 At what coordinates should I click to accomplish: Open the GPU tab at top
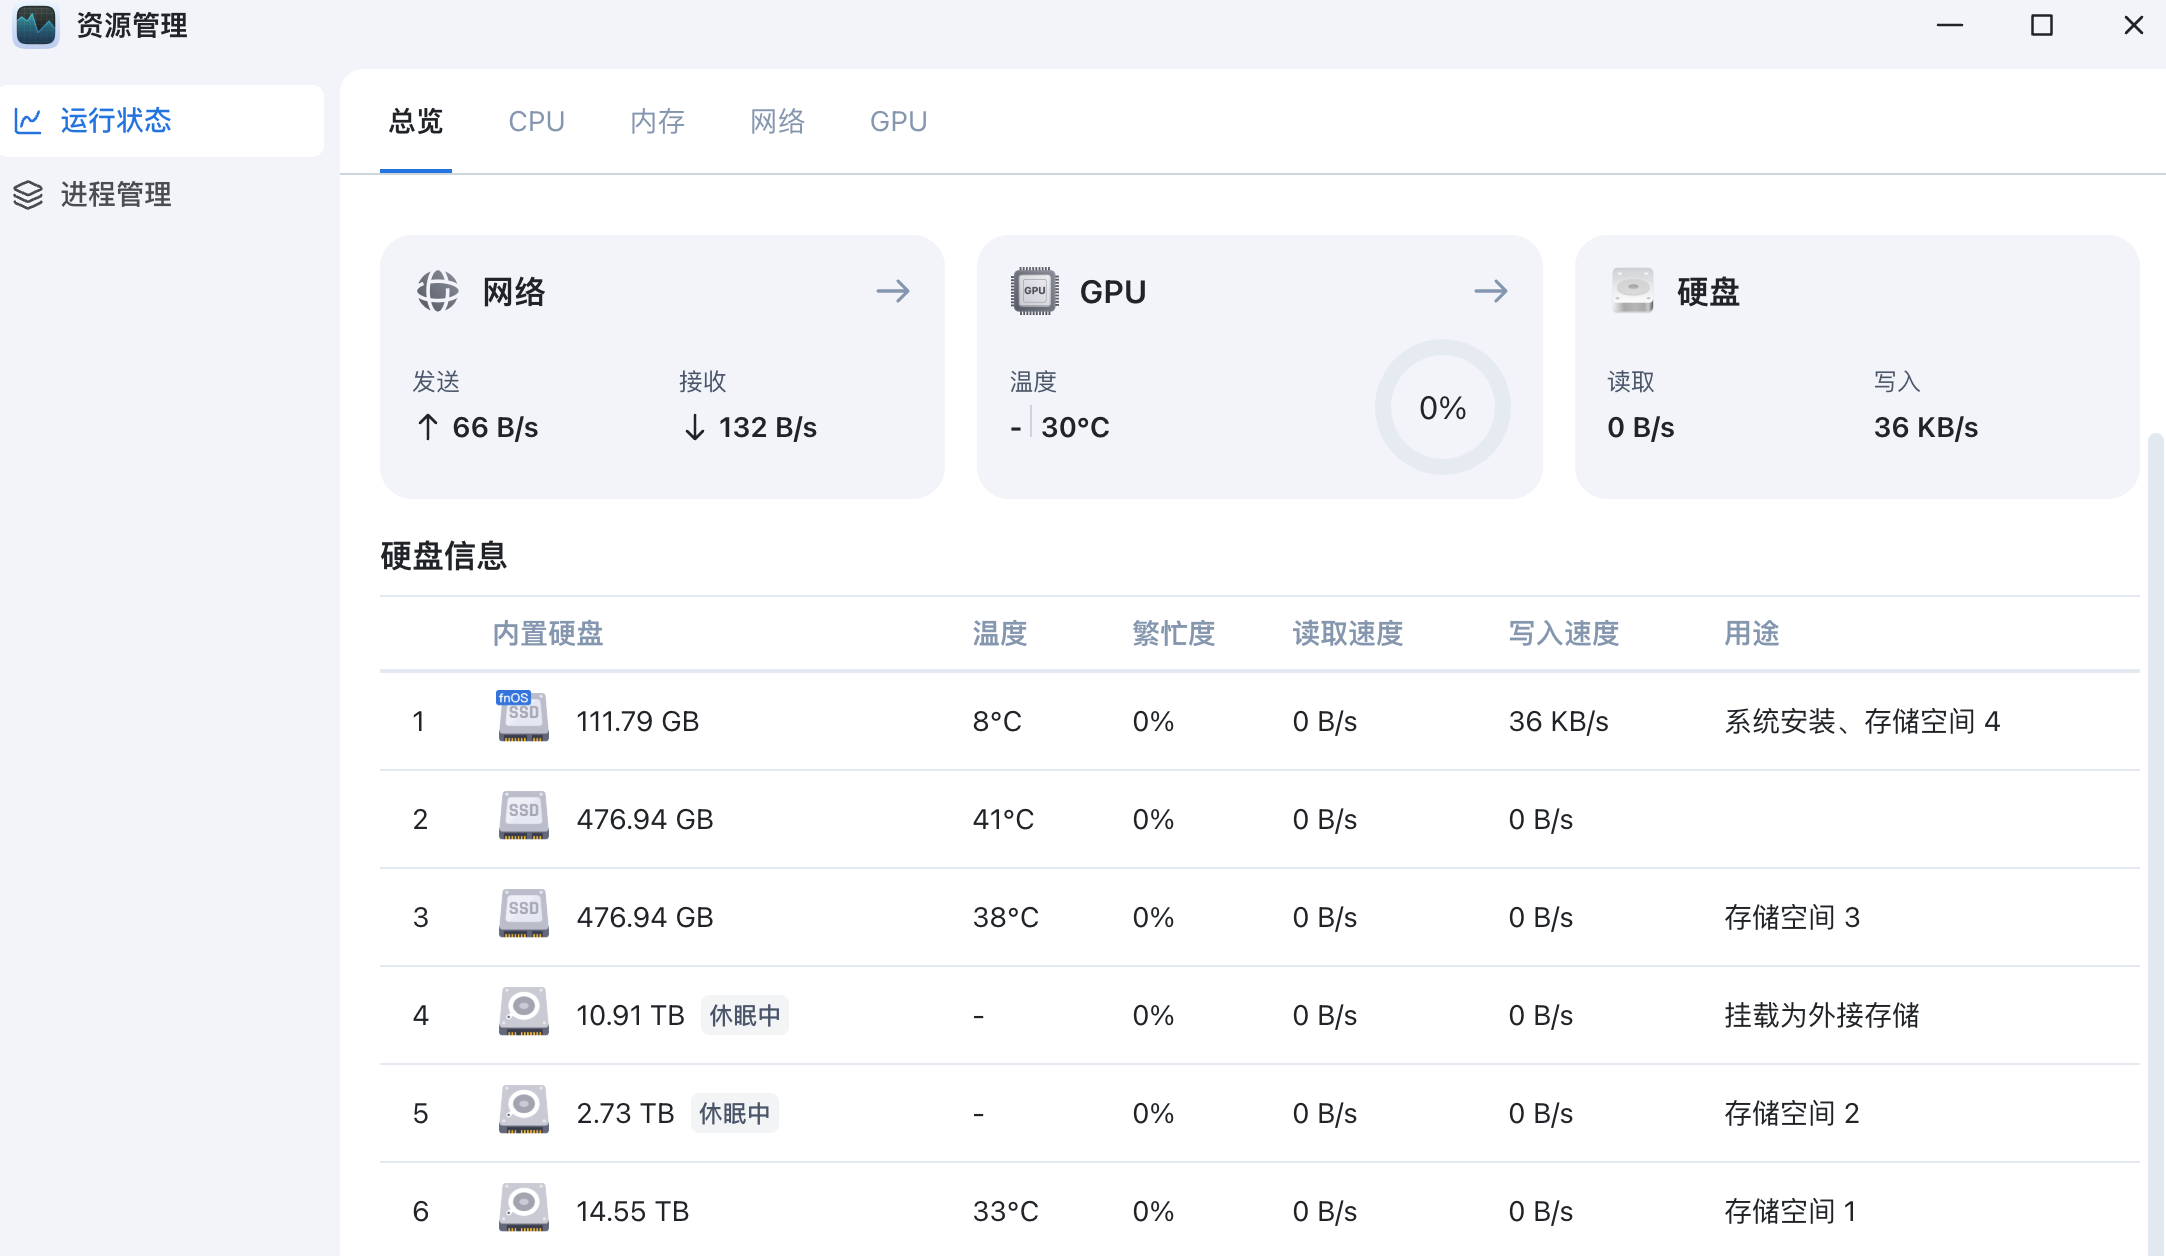pos(898,121)
